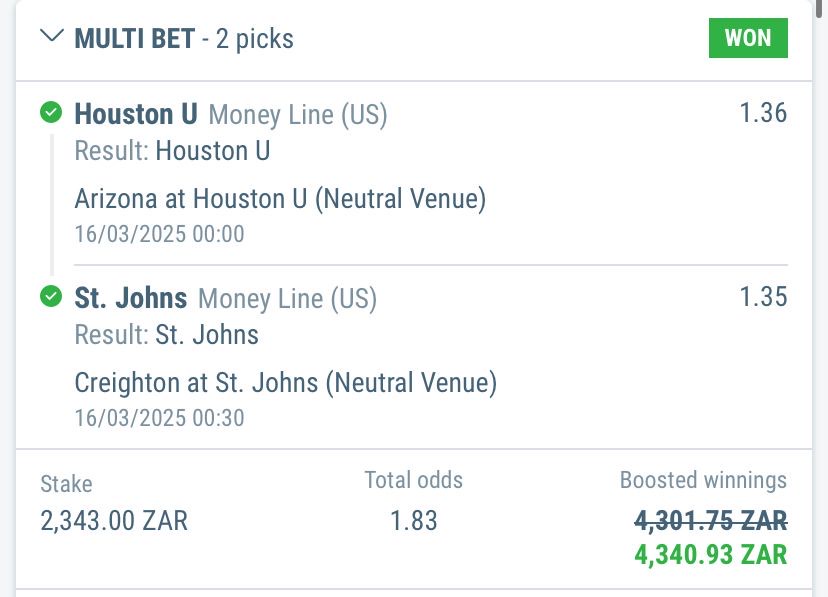Viewport: 828px width, 597px height.
Task: Click the 1.36 odds value
Action: (x=763, y=113)
